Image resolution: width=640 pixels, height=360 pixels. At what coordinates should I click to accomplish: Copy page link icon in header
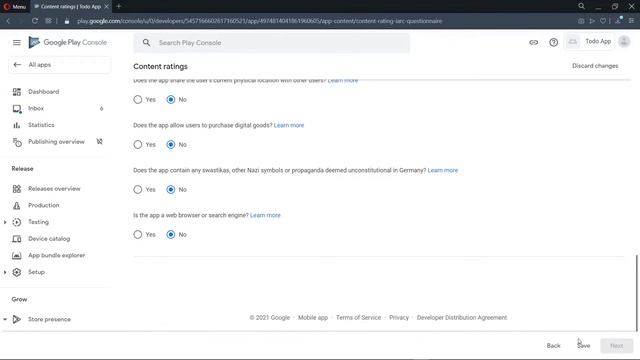[x=533, y=42]
